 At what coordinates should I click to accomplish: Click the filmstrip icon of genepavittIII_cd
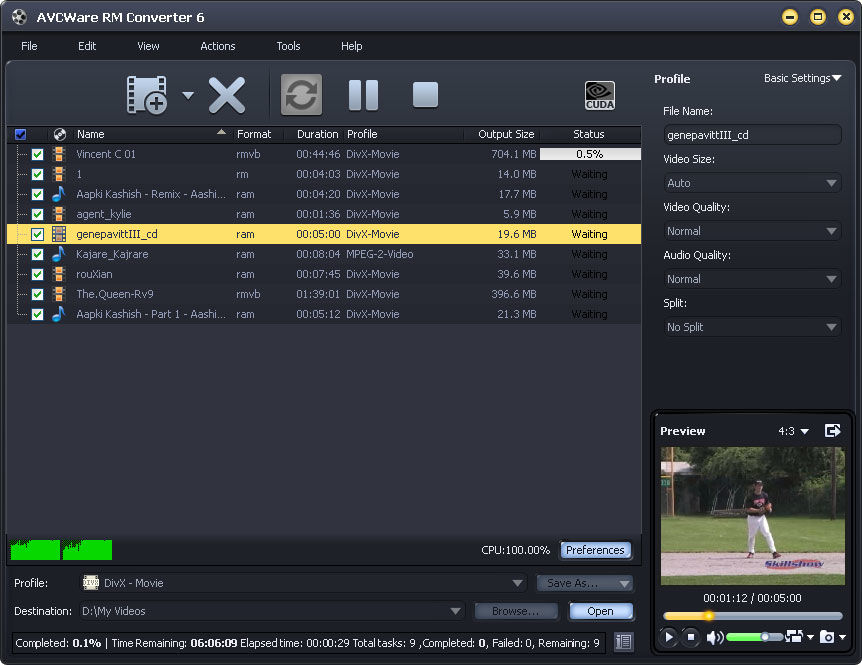click(x=59, y=234)
